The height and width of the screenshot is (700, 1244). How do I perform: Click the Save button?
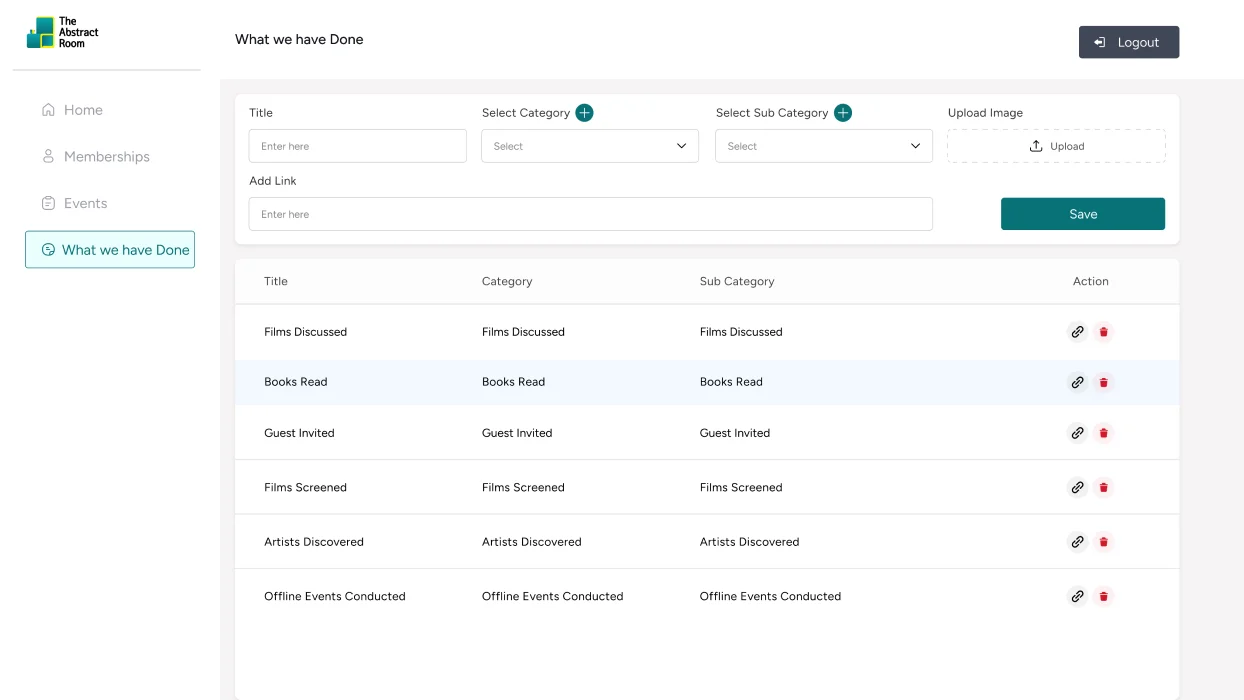click(x=1083, y=214)
